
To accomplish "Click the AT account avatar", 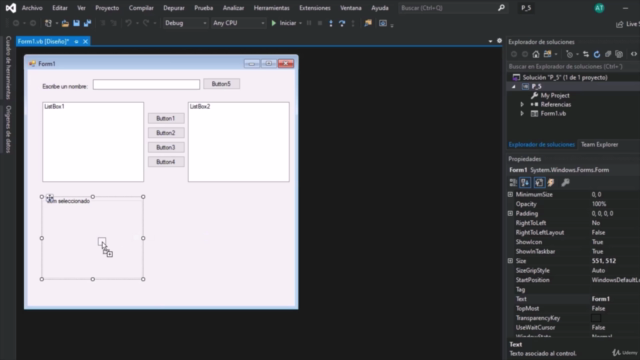I will 599,8.
